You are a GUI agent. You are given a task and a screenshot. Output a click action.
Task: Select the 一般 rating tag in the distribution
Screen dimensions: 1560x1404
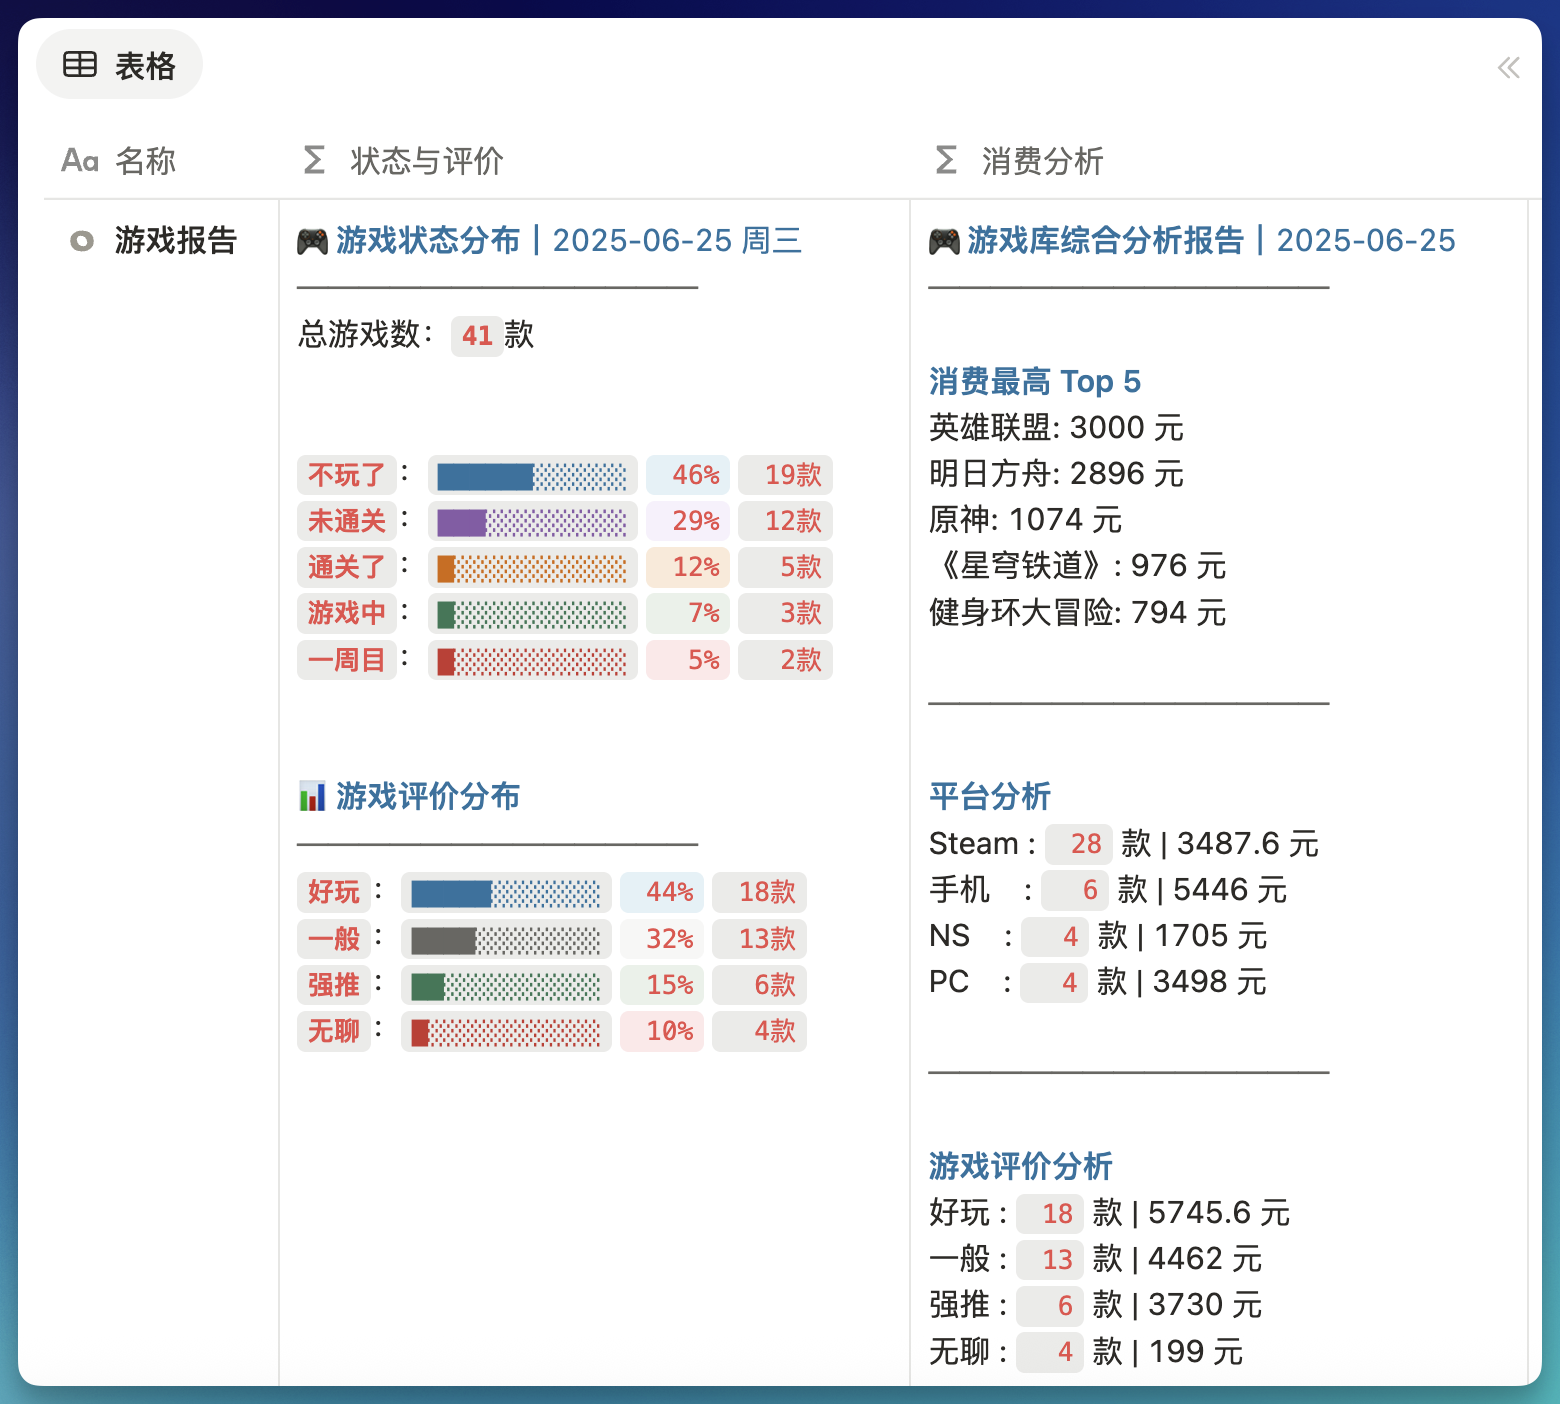click(x=334, y=939)
